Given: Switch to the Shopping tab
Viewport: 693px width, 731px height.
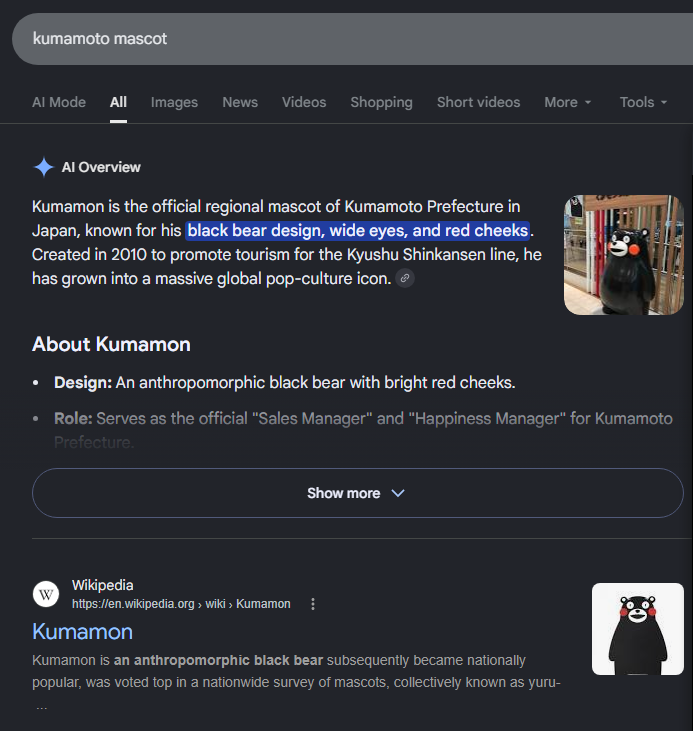Looking at the screenshot, I should pyautogui.click(x=381, y=102).
